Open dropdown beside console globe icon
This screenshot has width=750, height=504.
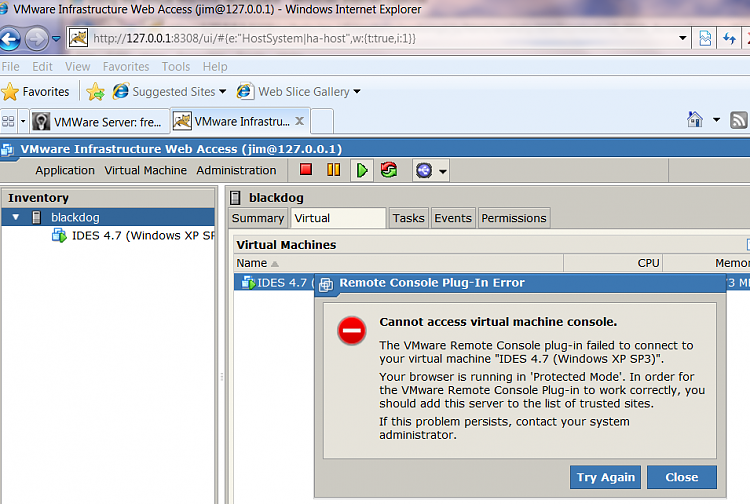443,171
